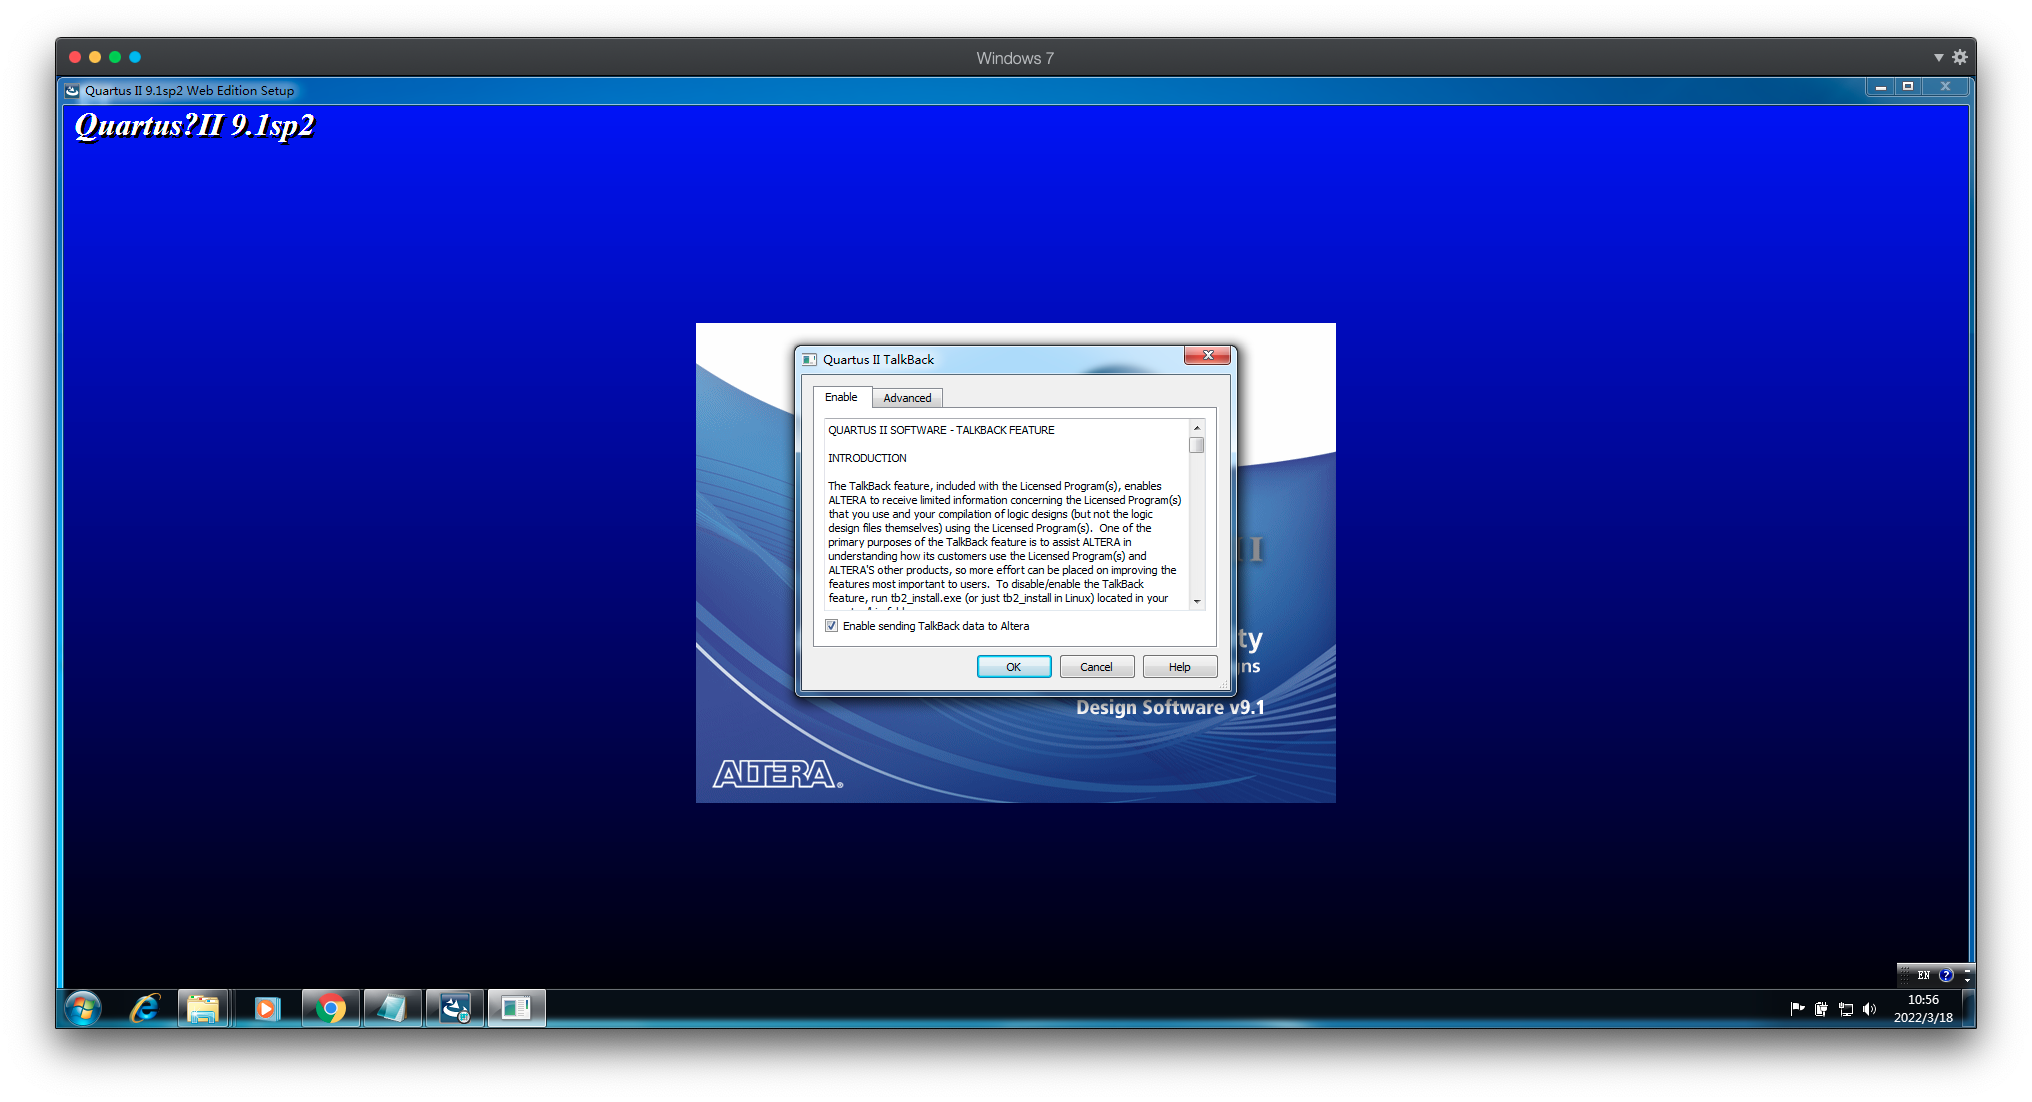2032x1102 pixels.
Task: Click the license text scrollbar up arrow
Action: point(1197,428)
